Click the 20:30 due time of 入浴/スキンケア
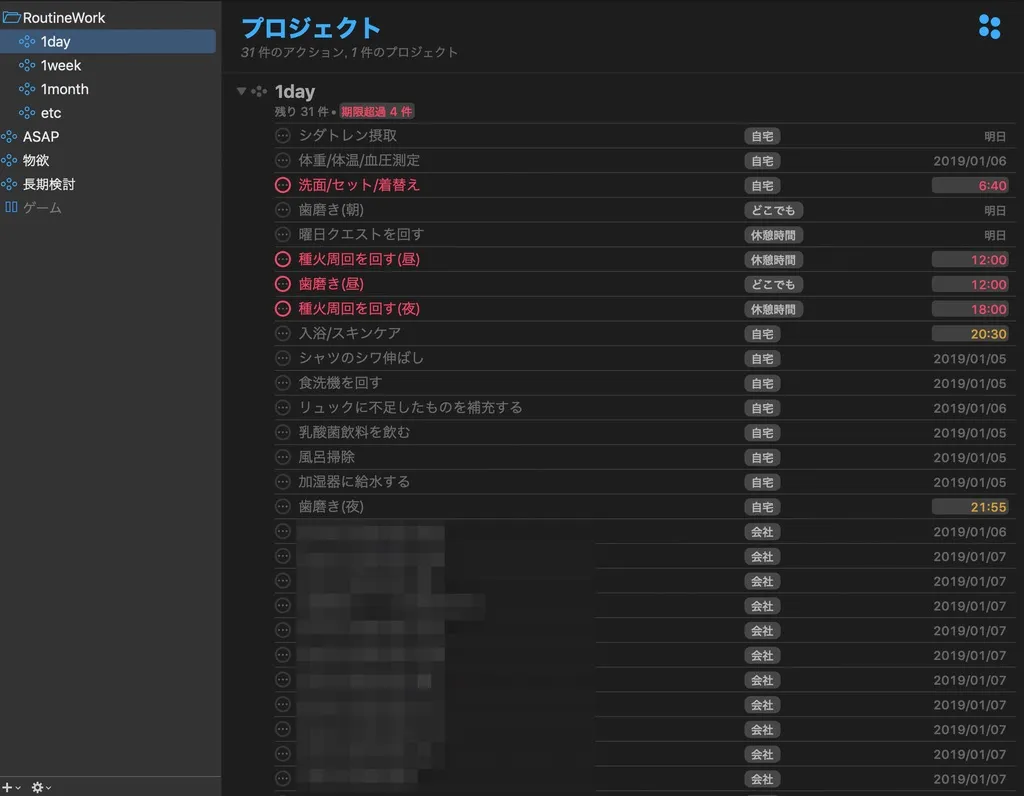 (x=987, y=334)
